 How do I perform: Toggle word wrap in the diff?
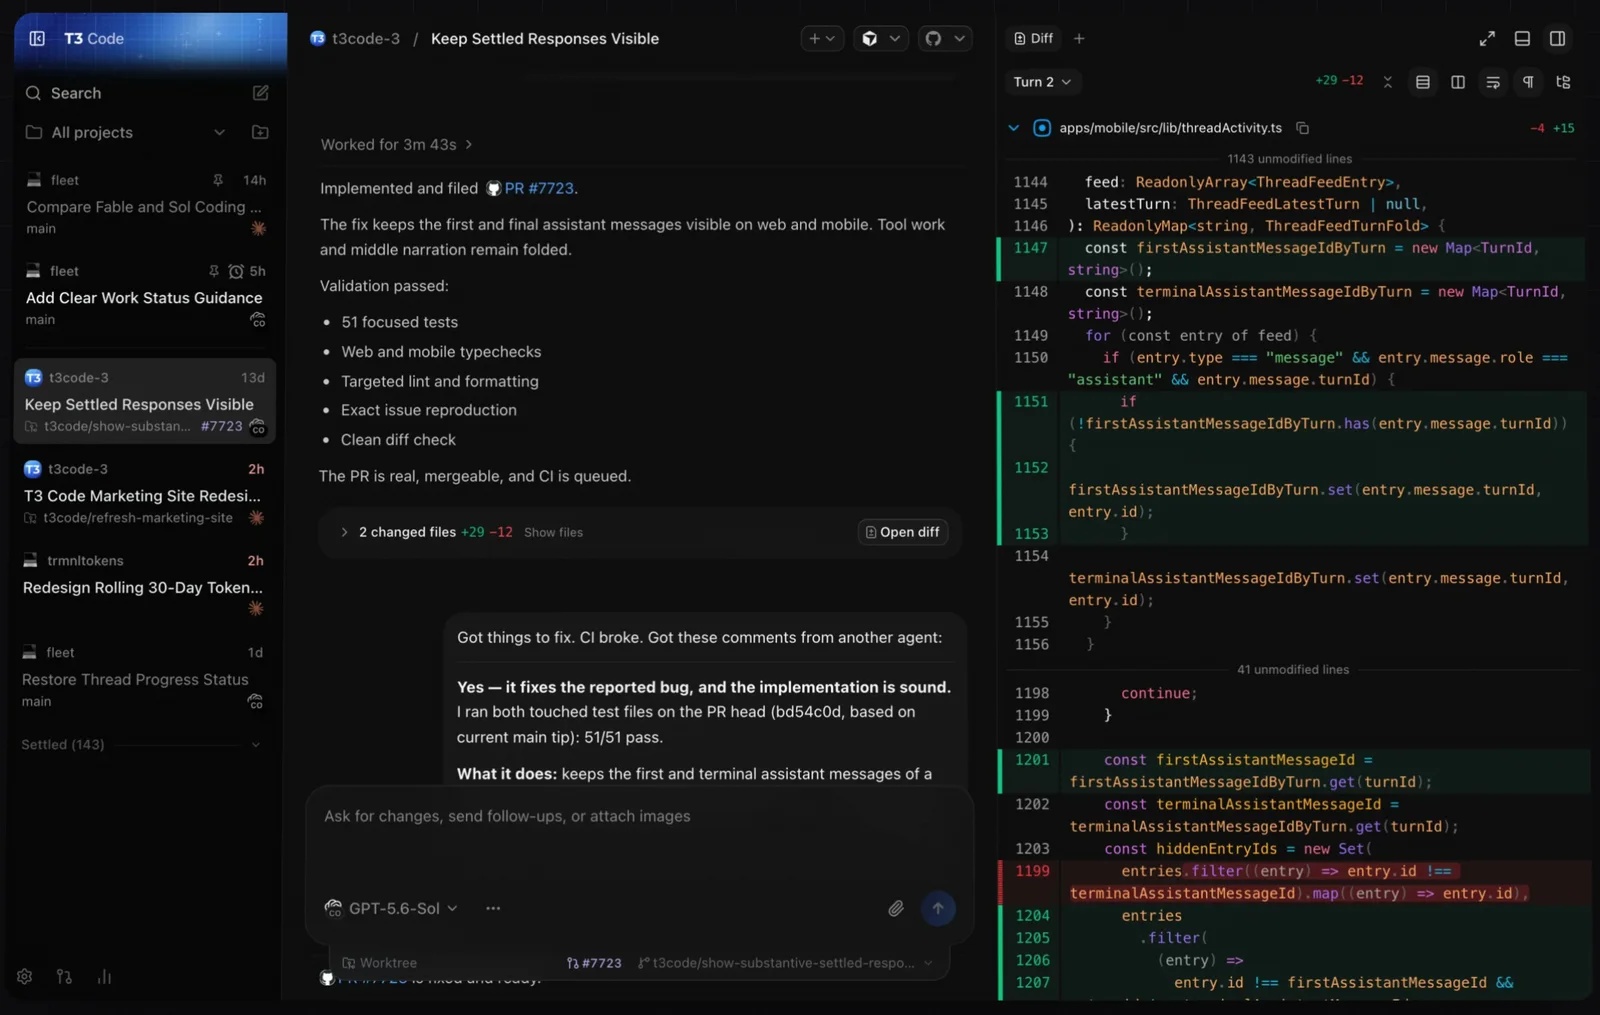(x=1493, y=82)
